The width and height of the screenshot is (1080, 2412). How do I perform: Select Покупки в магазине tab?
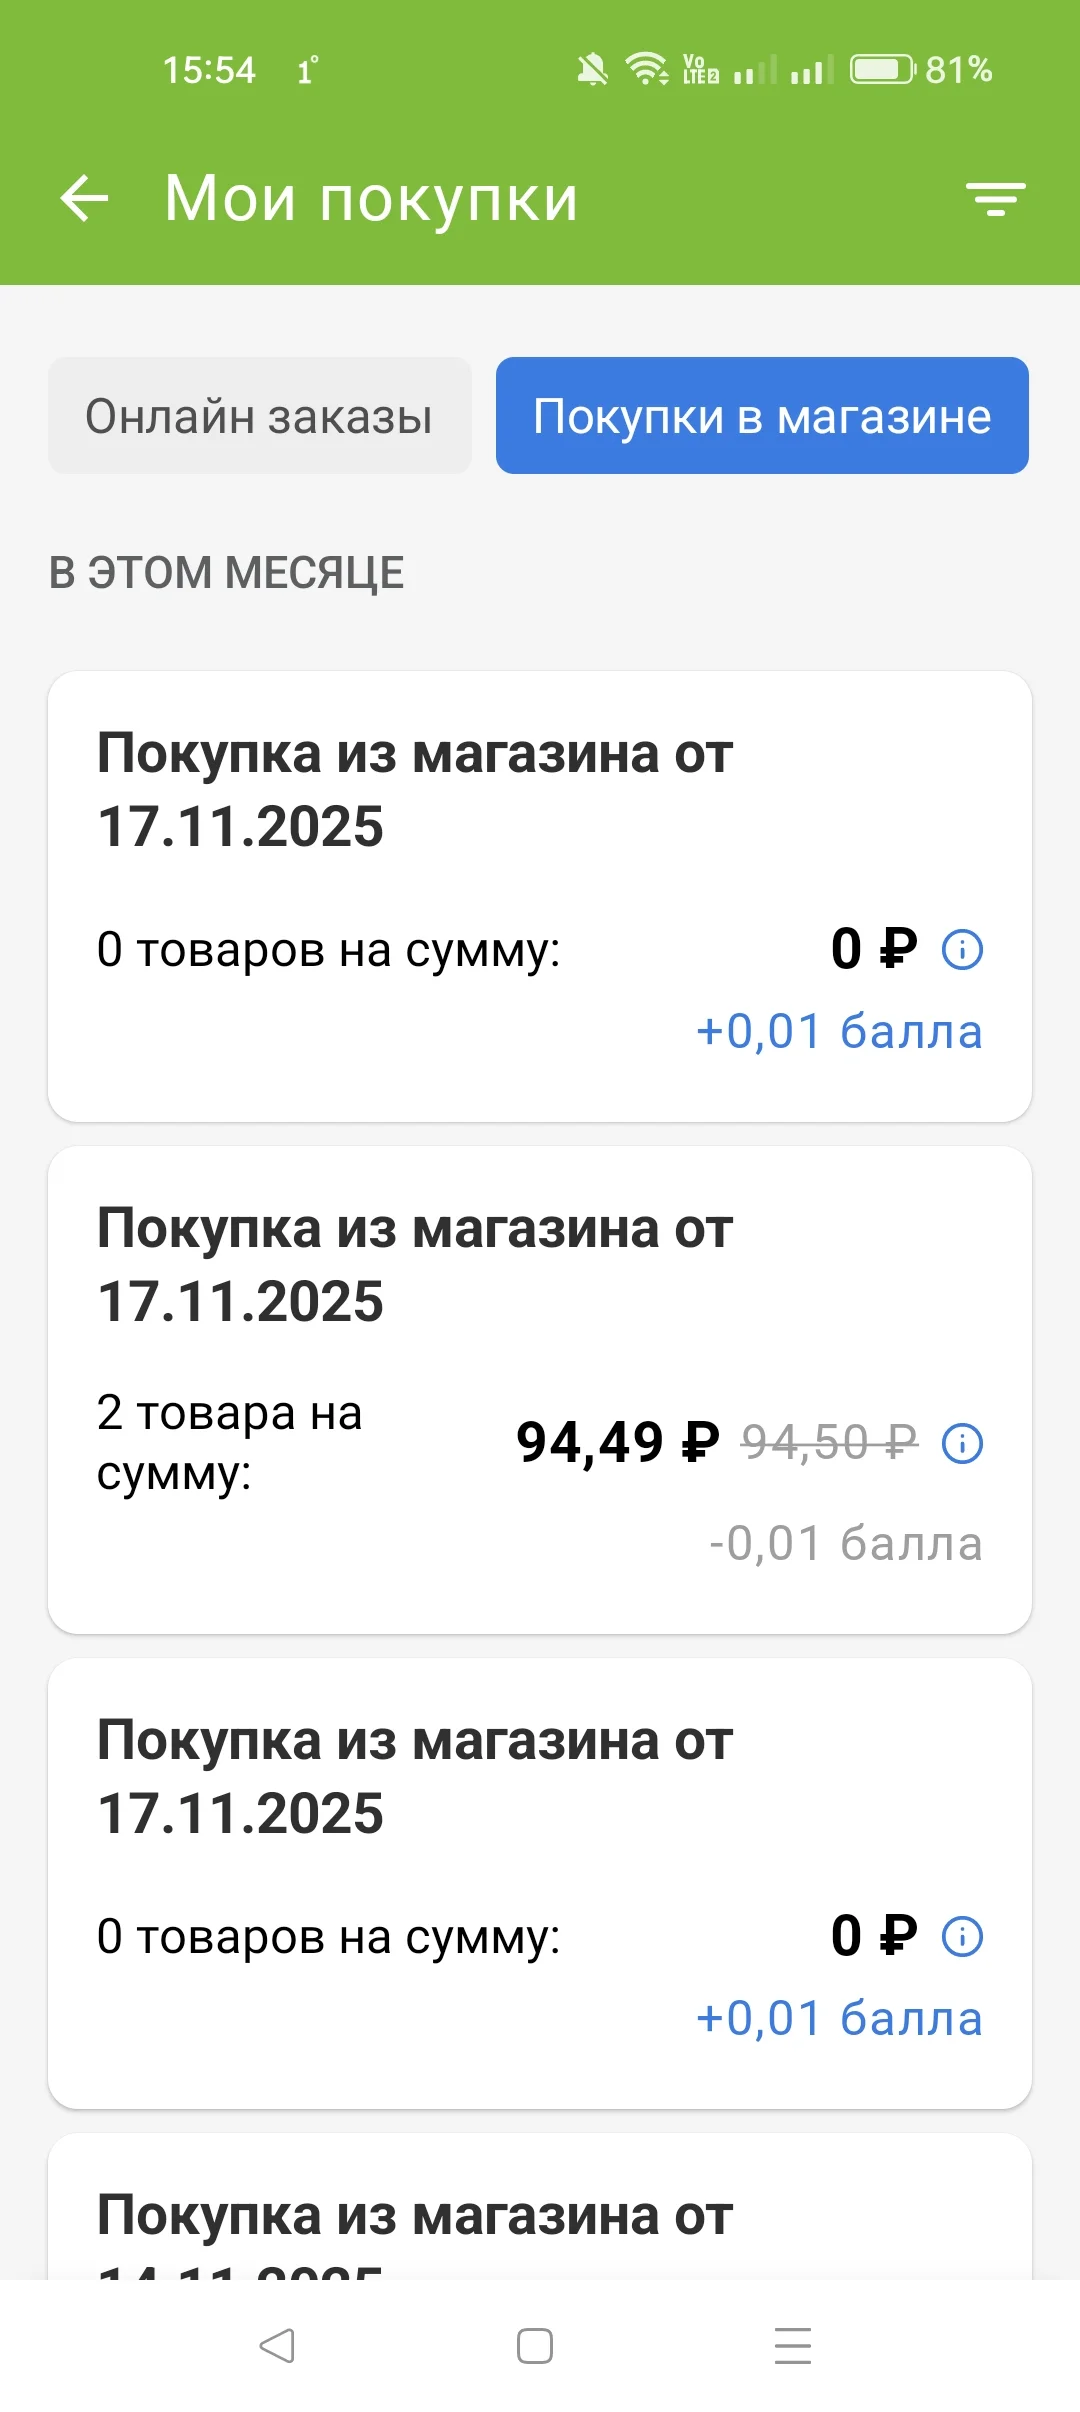click(x=762, y=415)
